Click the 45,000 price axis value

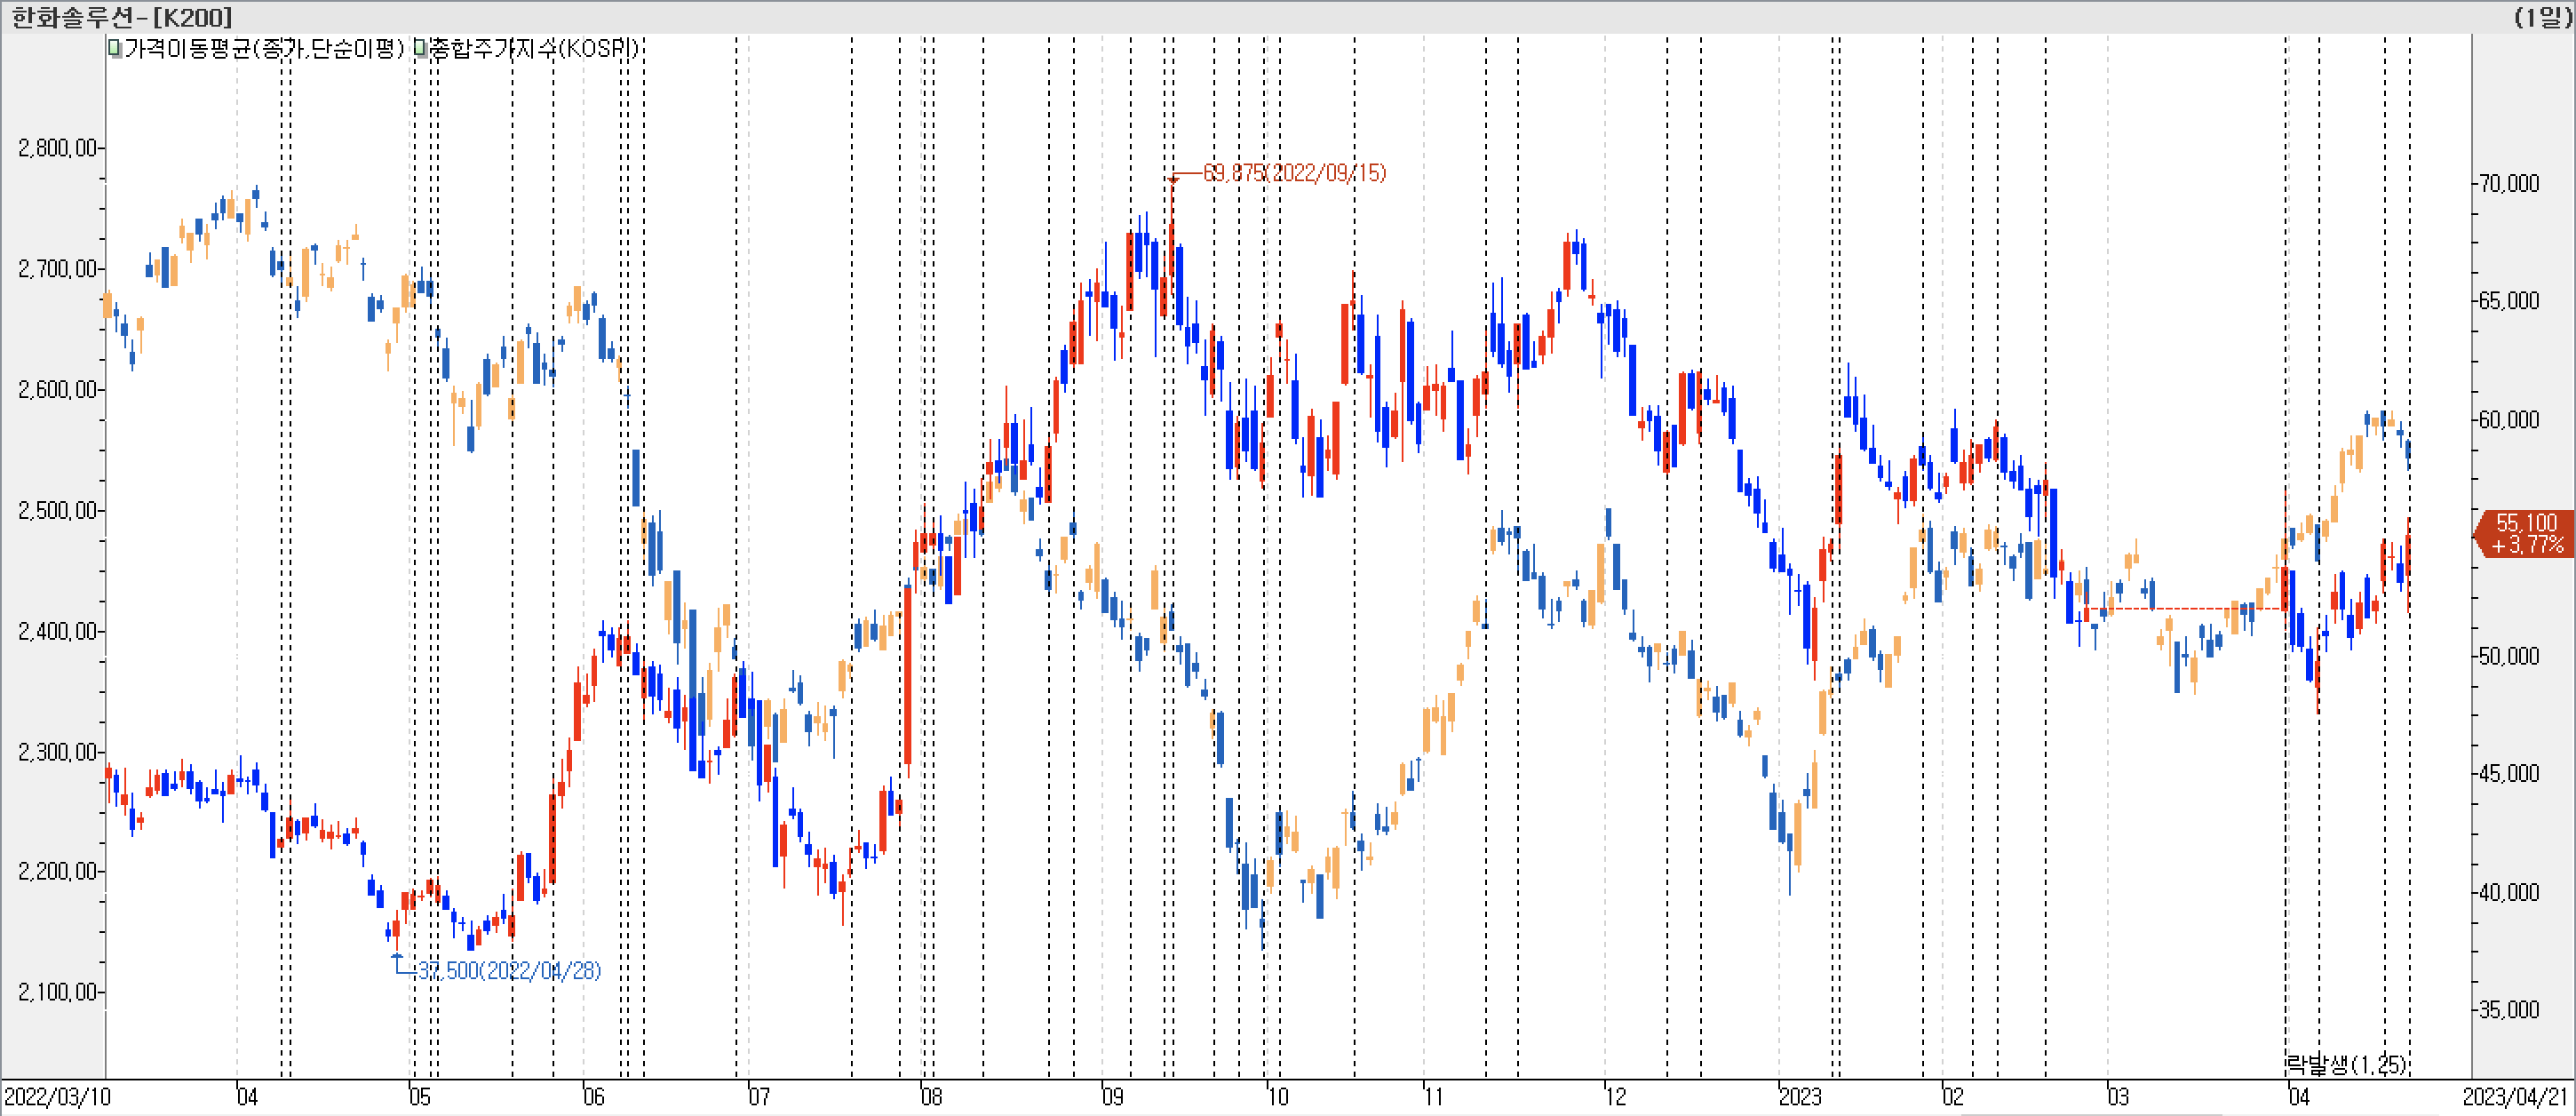(2509, 773)
